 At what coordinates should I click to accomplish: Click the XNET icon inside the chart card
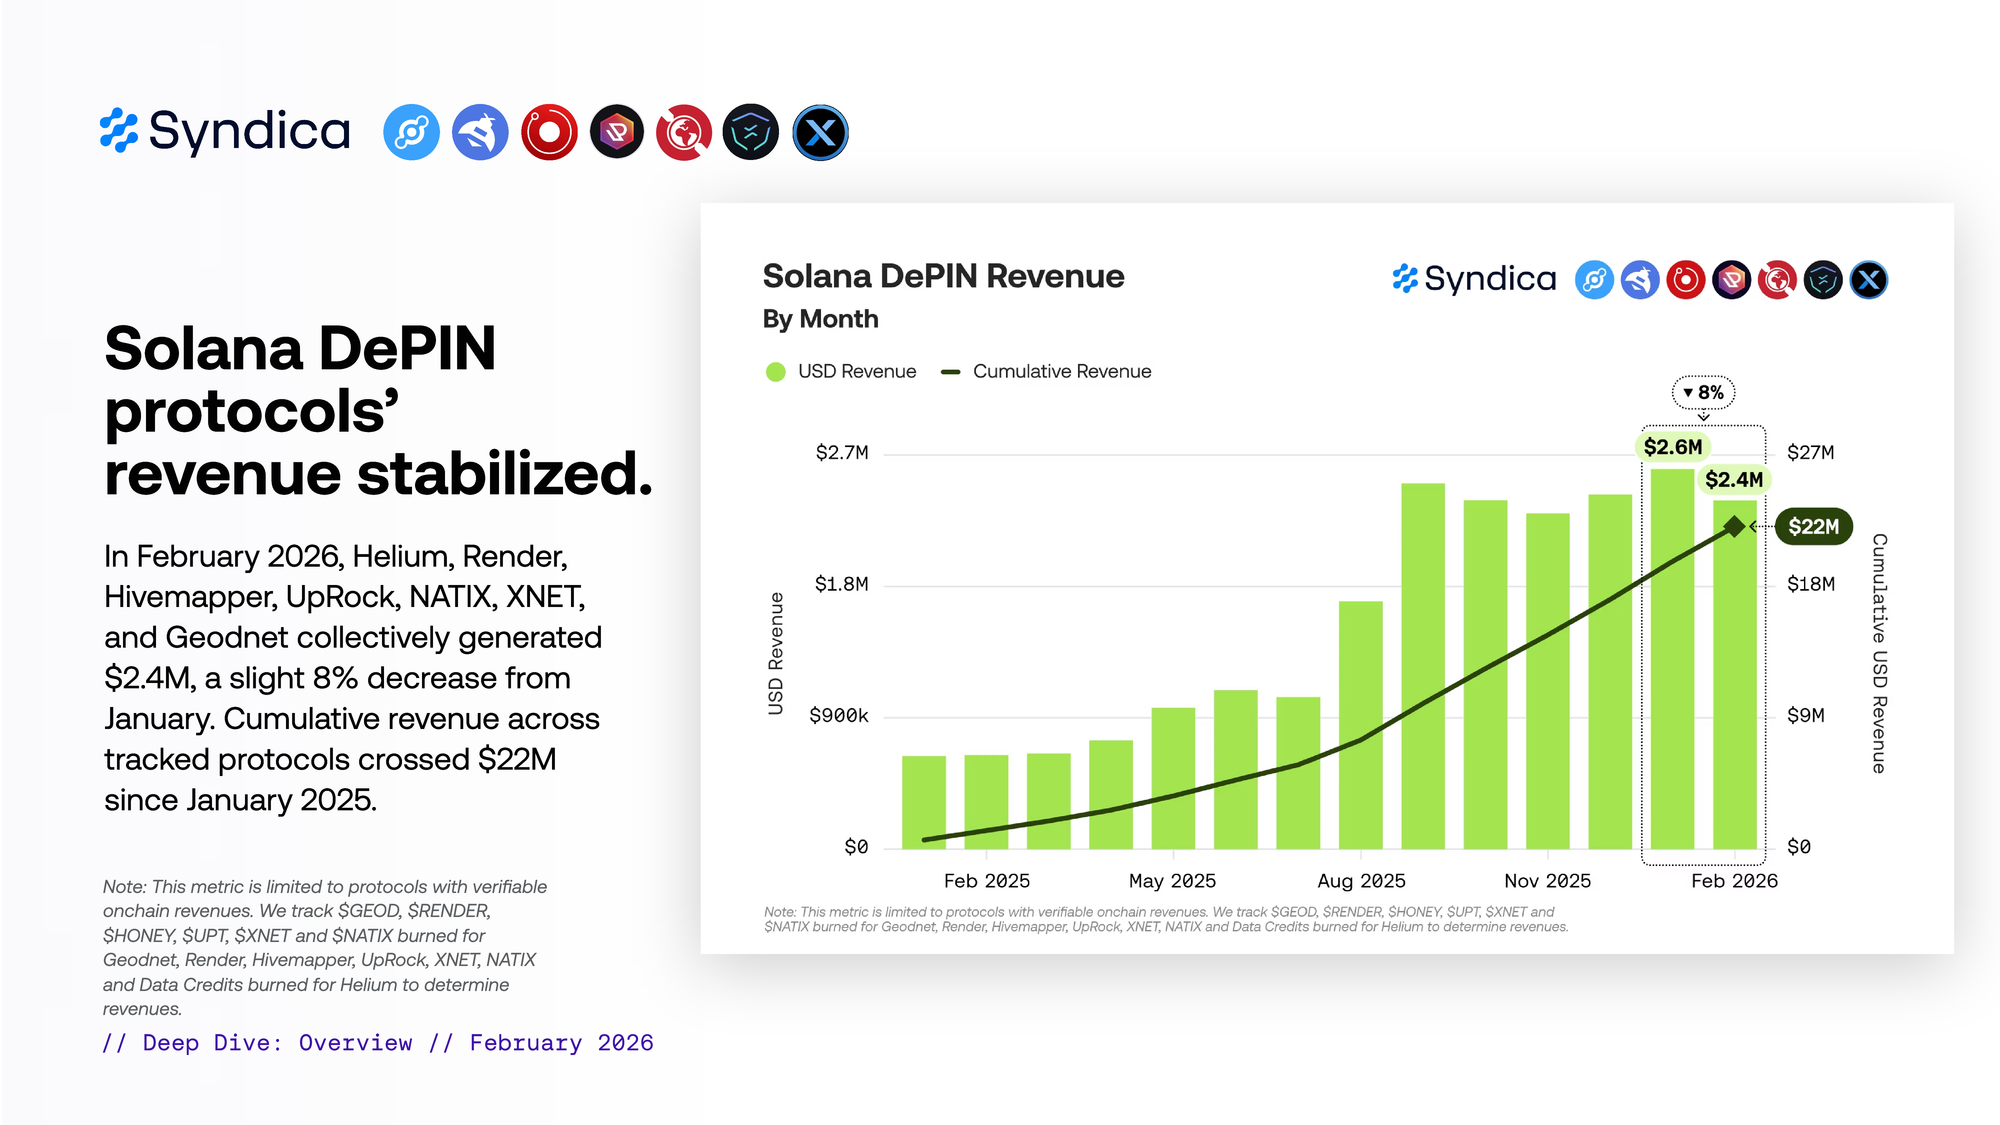point(1868,280)
